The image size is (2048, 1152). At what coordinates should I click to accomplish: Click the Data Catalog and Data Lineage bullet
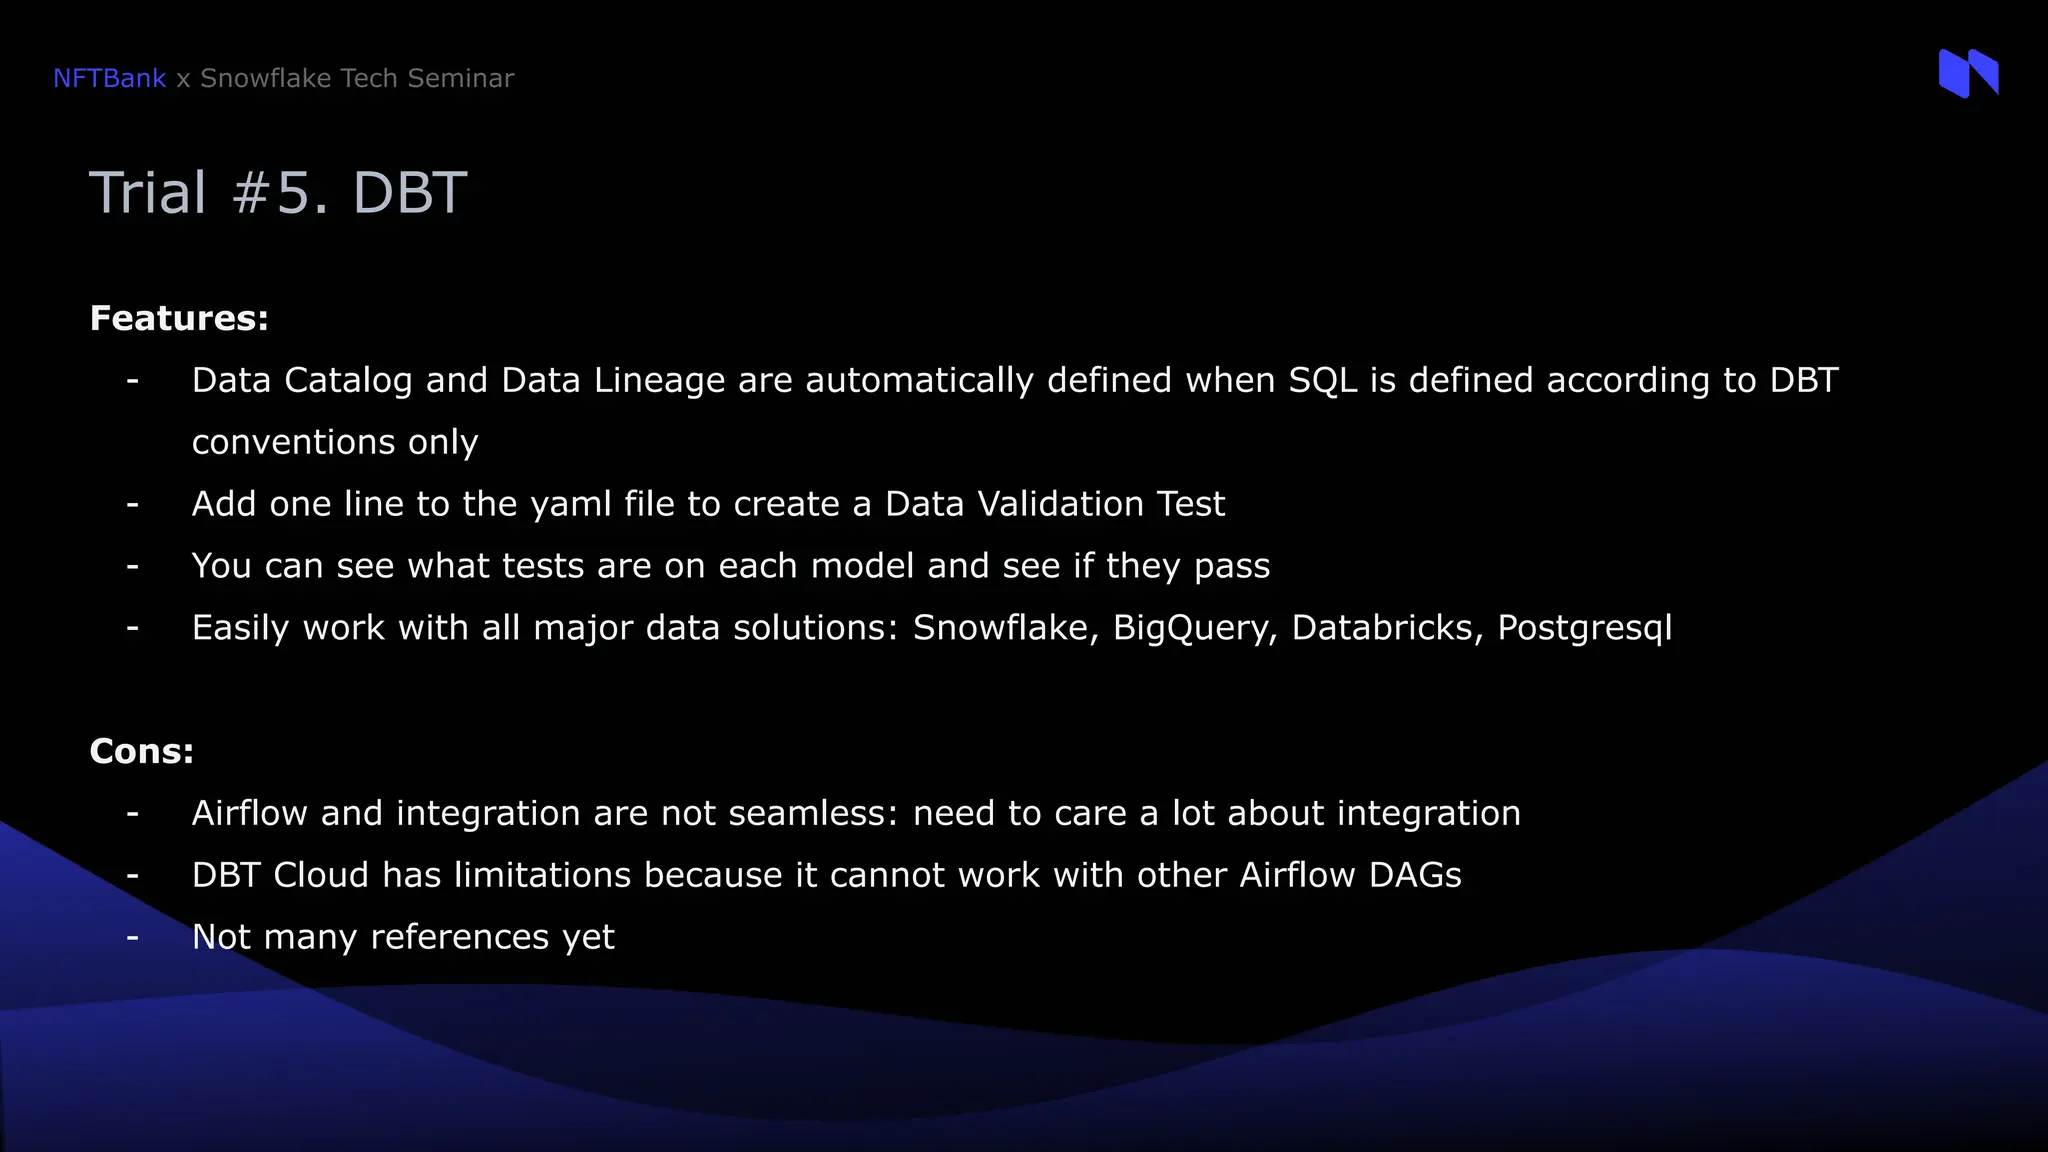click(1015, 380)
